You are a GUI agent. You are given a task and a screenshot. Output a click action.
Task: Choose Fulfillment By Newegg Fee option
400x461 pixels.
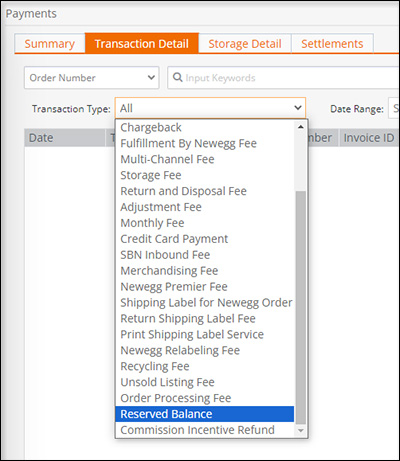pos(205,143)
